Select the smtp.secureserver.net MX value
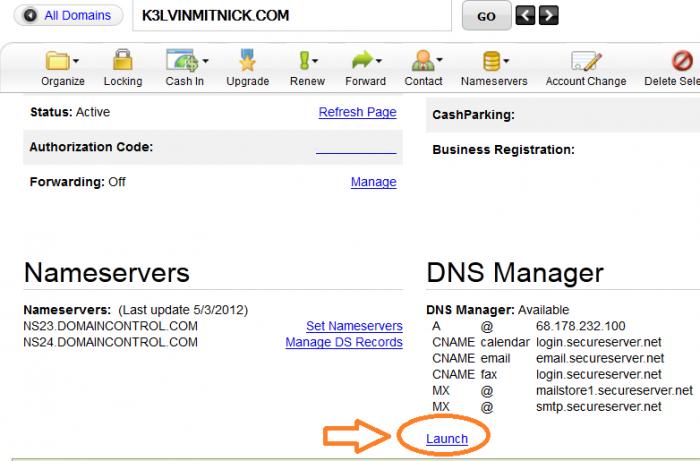The width and height of the screenshot is (700, 461). coord(599,407)
